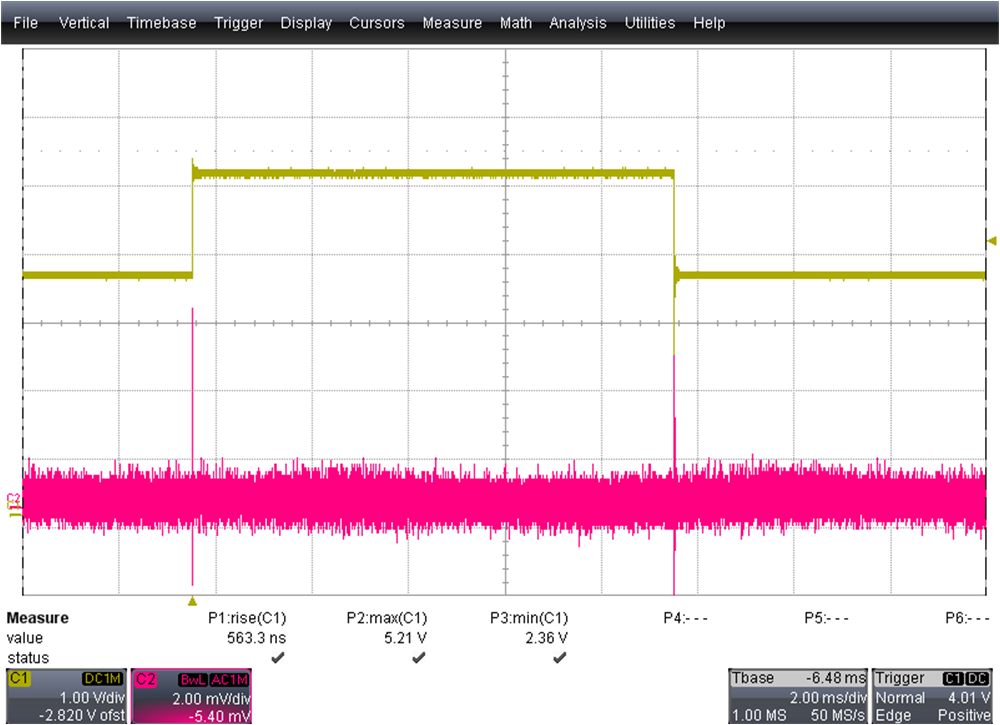Click the yellow trigger level arrow marker
The height and width of the screenshot is (725, 1000).
[992, 240]
